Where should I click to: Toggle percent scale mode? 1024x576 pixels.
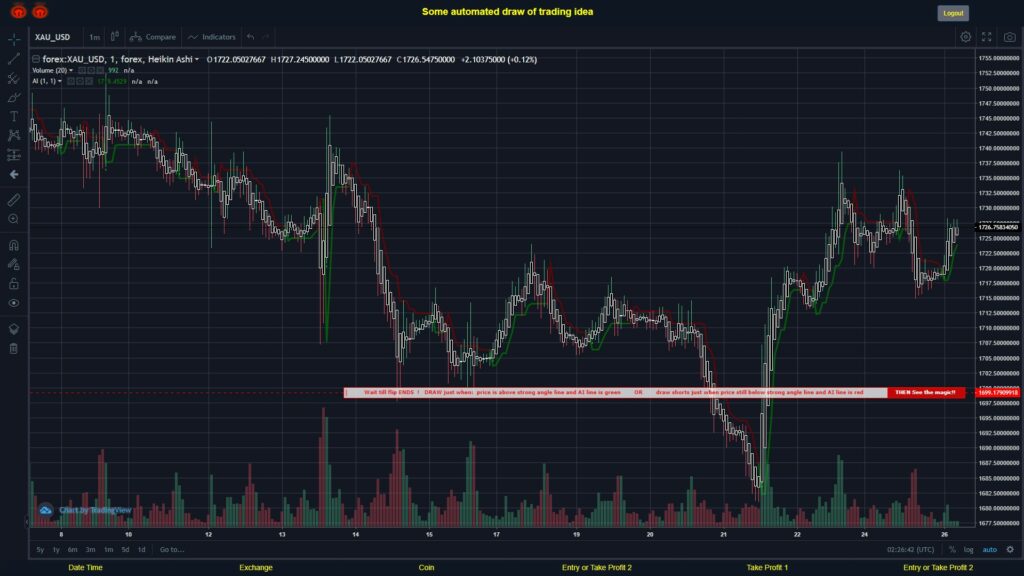(x=952, y=550)
